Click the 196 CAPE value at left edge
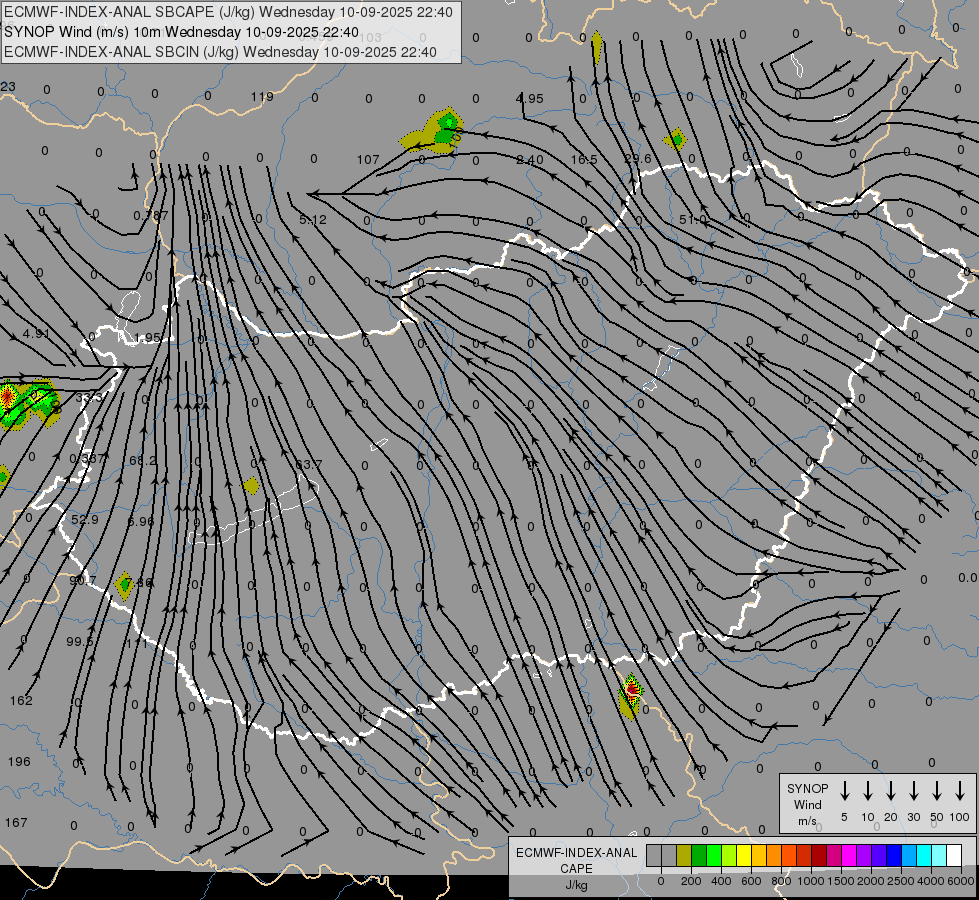The width and height of the screenshot is (979, 900). 18,761
